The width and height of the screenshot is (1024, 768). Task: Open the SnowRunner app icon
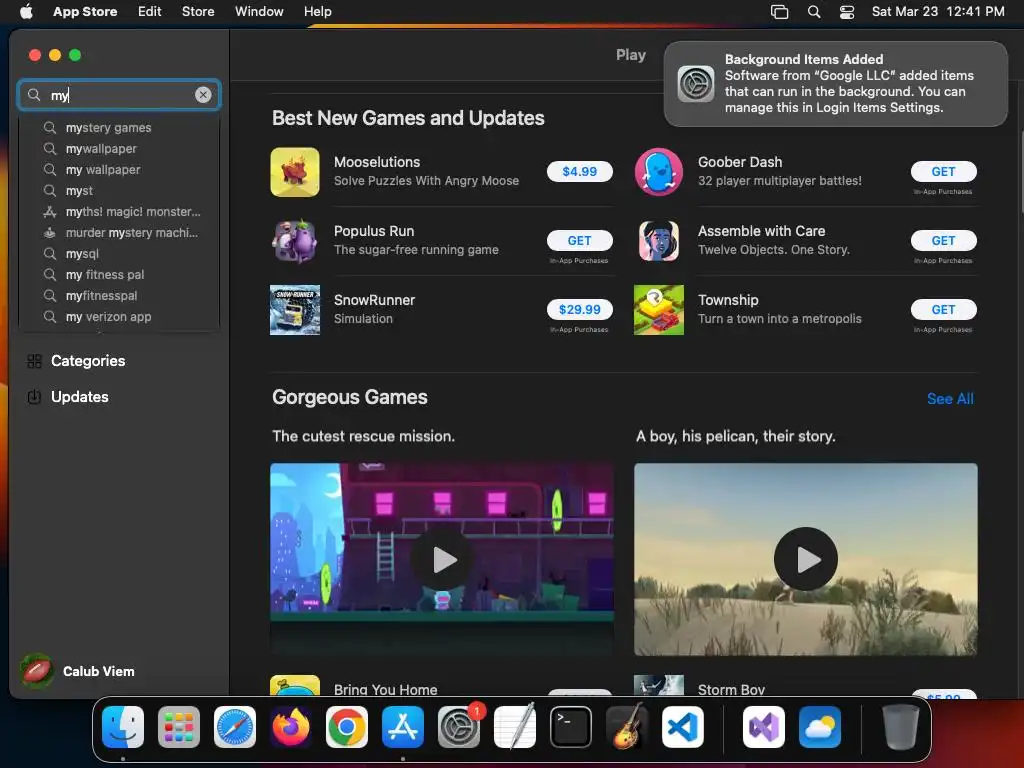pos(295,310)
